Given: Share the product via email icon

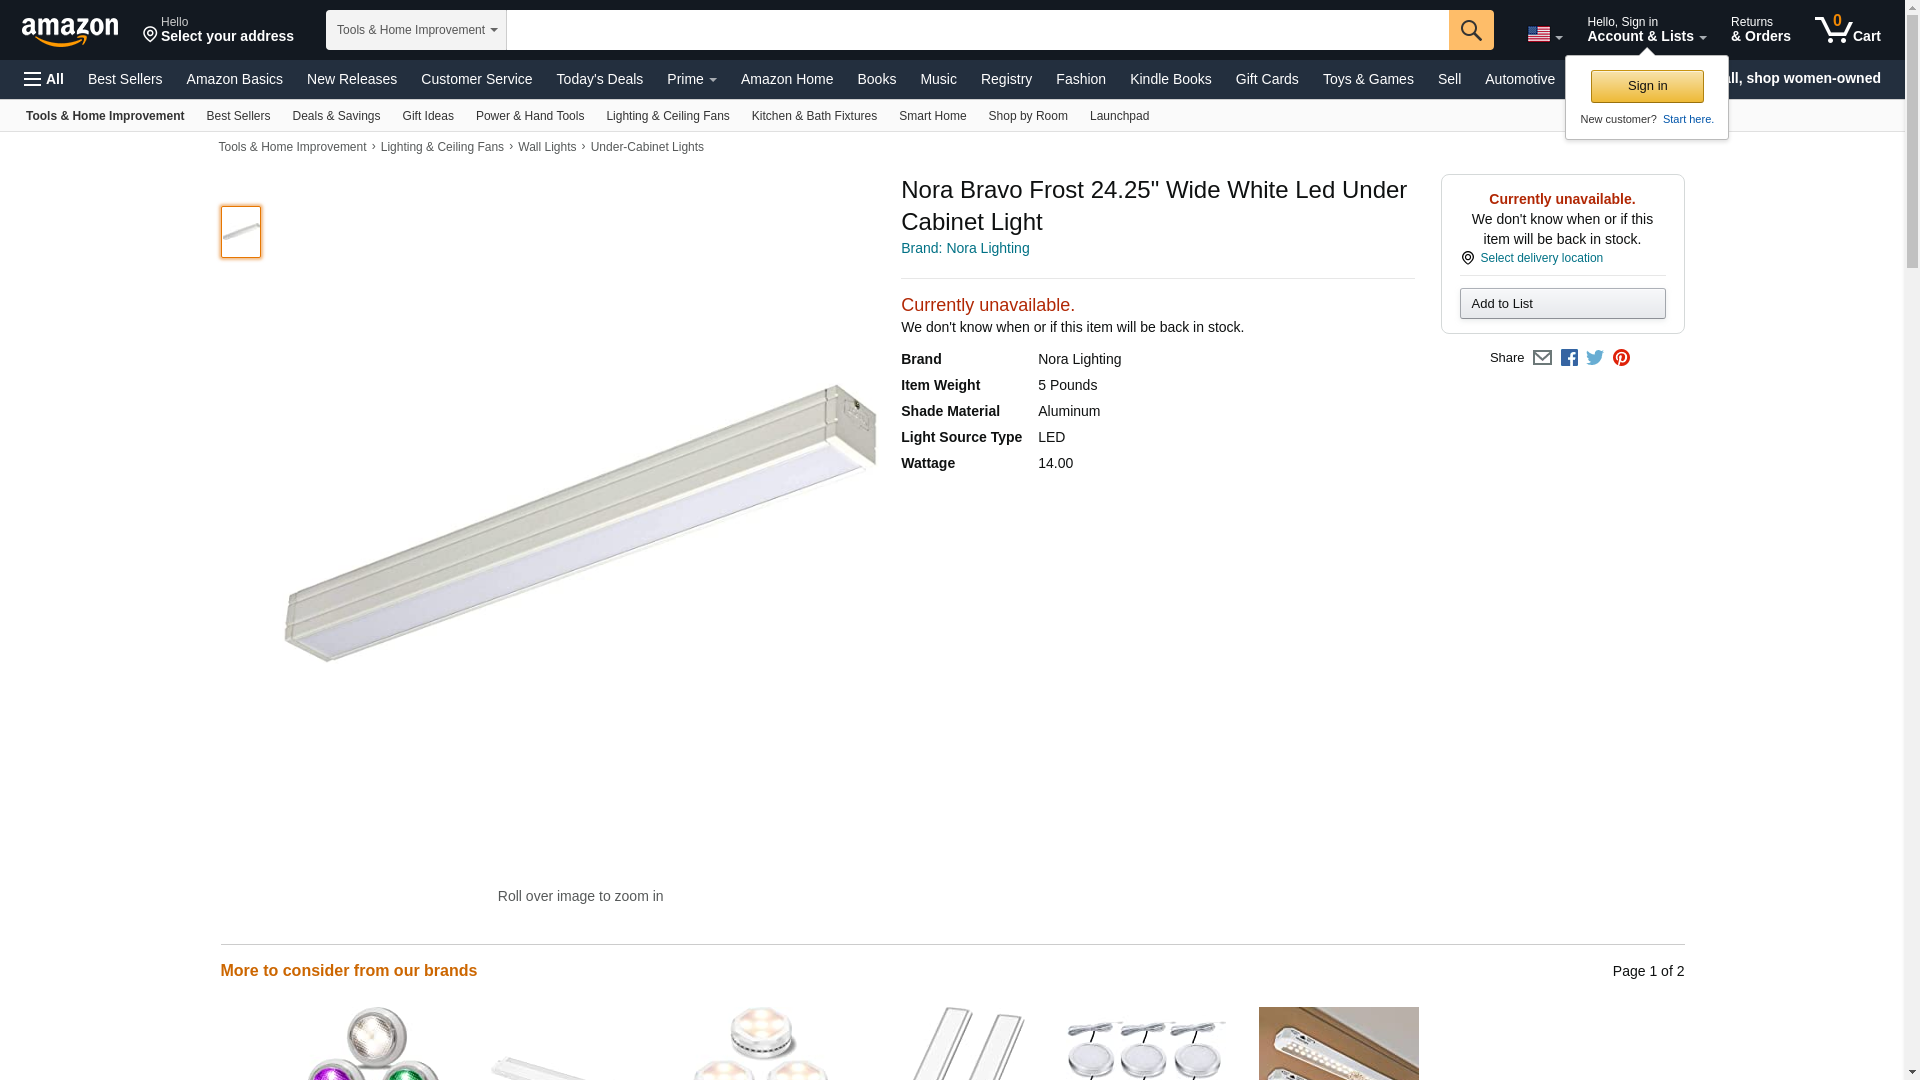Looking at the screenshot, I should [1542, 358].
